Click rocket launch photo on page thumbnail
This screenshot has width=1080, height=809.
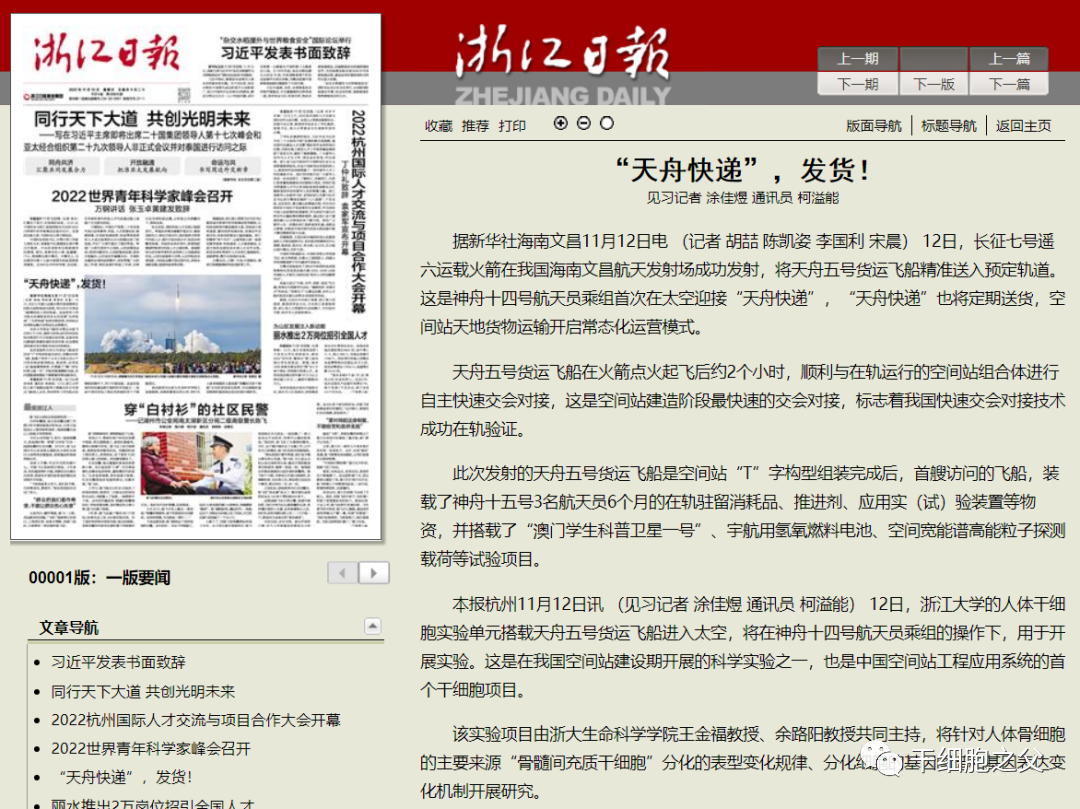[173, 324]
